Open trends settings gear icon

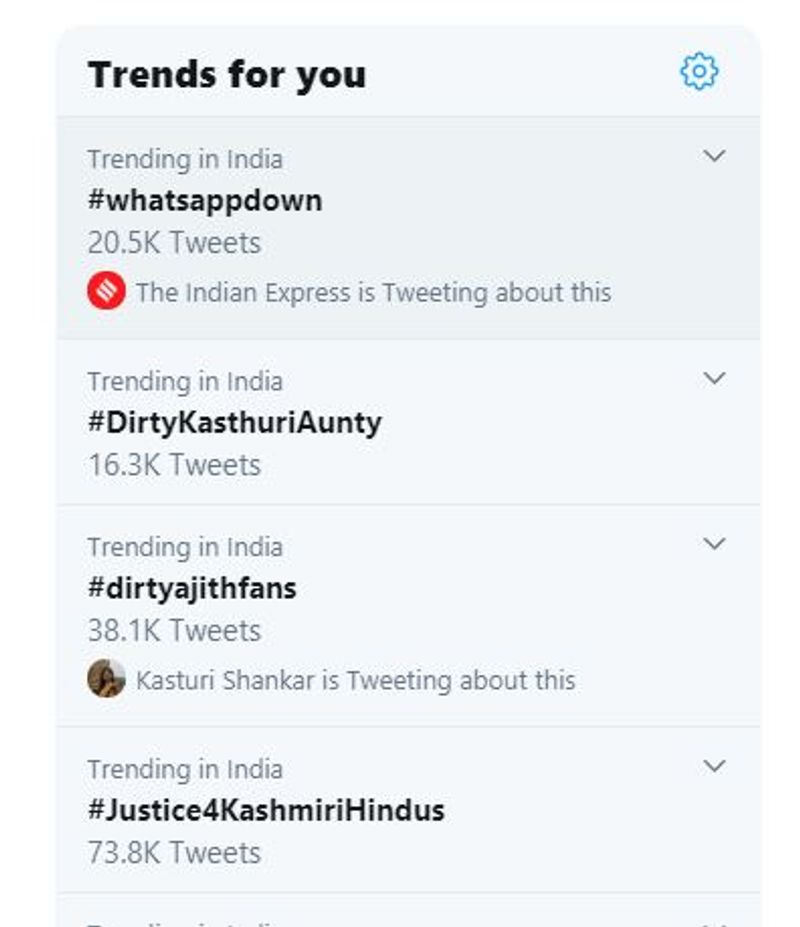[699, 72]
